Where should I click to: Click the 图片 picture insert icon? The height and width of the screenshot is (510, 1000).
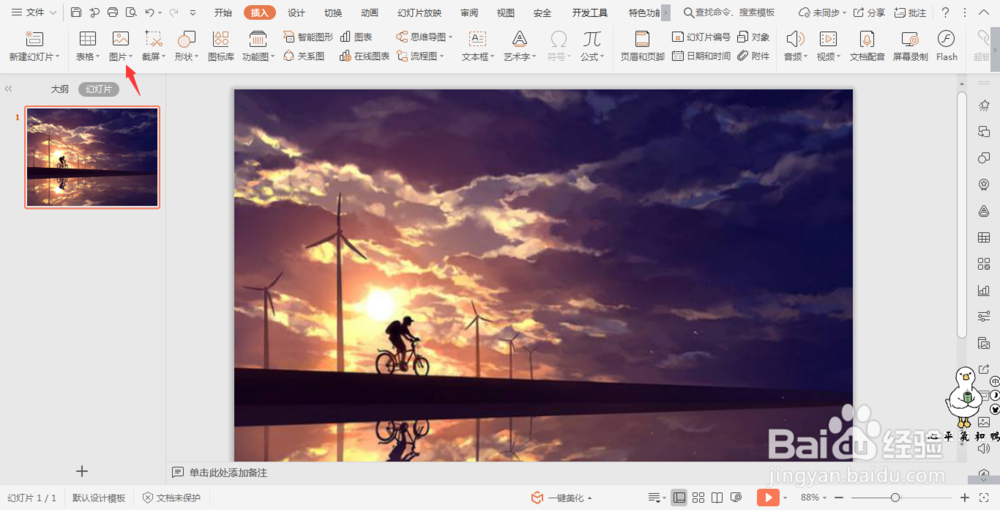121,39
